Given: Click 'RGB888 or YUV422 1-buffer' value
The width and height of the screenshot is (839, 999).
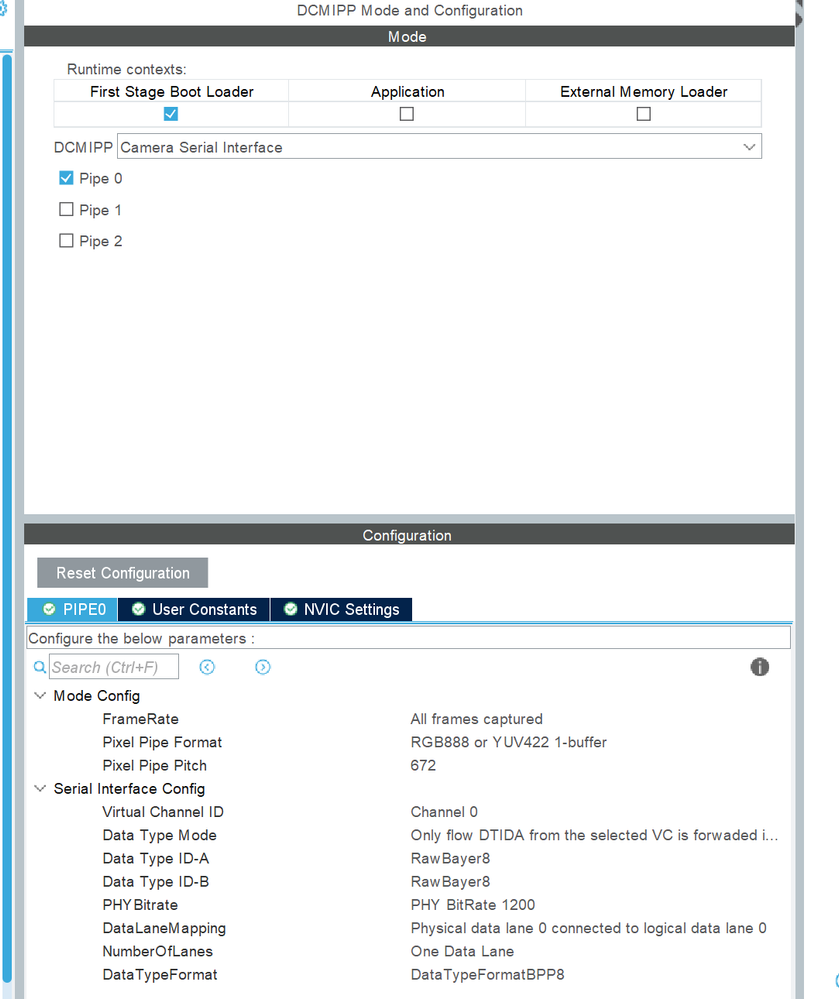Looking at the screenshot, I should [509, 742].
